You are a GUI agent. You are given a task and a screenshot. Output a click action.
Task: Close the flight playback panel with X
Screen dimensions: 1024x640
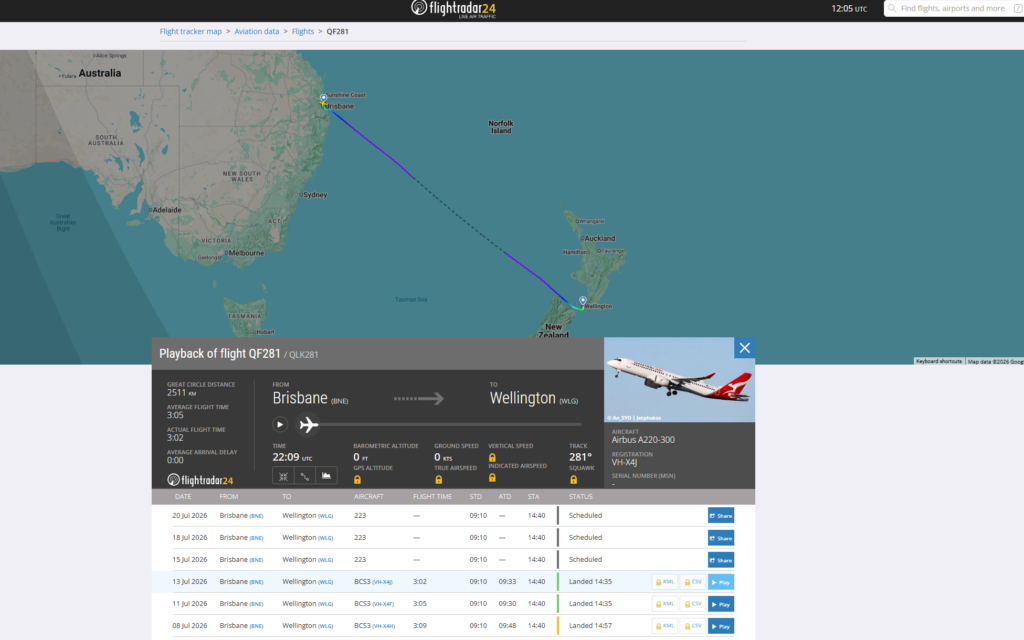point(744,348)
